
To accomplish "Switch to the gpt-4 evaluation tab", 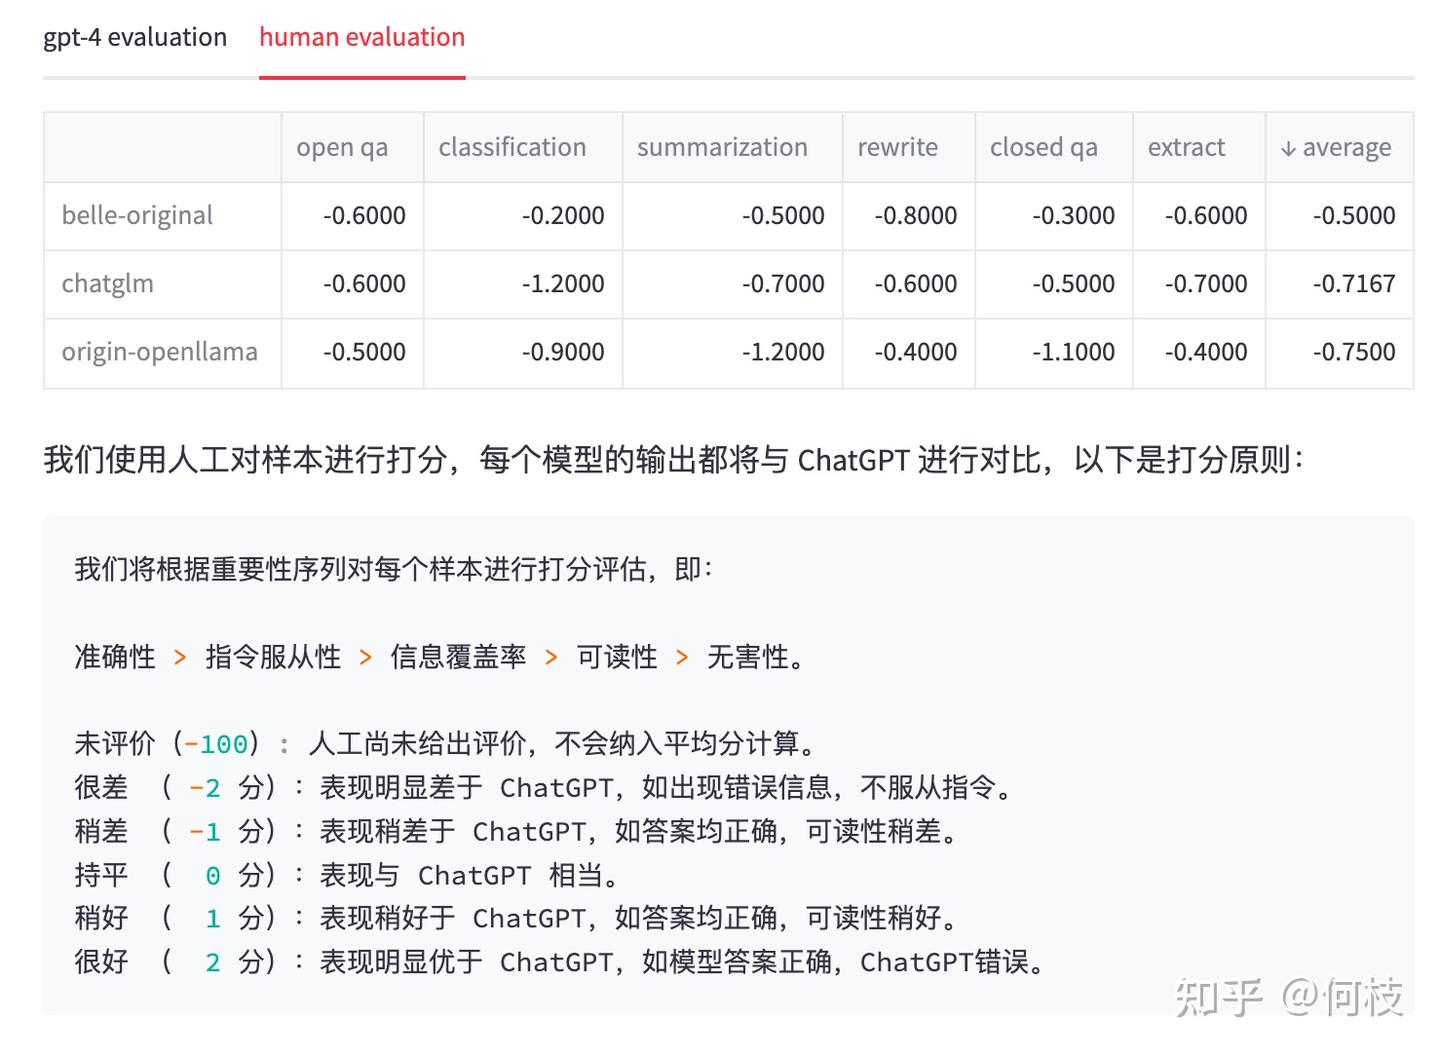I will tap(135, 38).
